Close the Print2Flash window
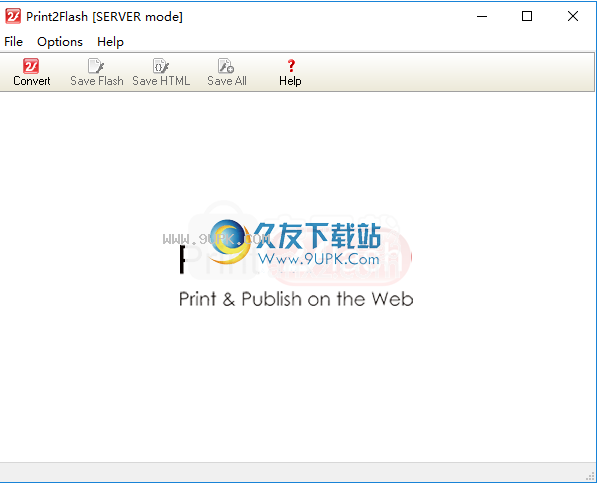 [x=573, y=16]
